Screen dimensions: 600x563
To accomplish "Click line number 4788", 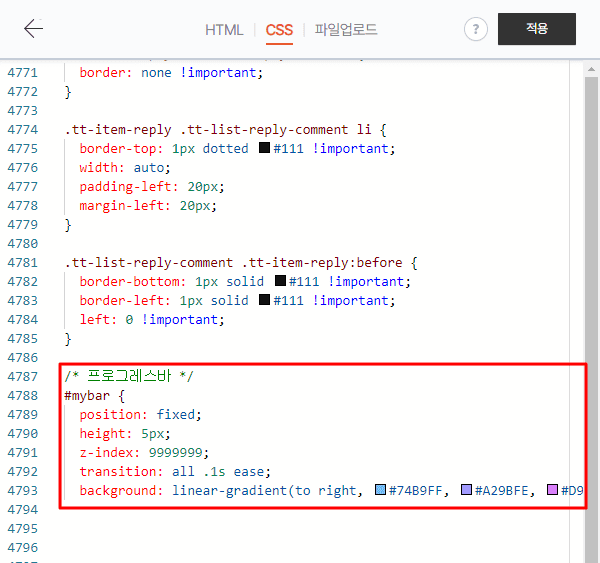I will click(x=23, y=395).
